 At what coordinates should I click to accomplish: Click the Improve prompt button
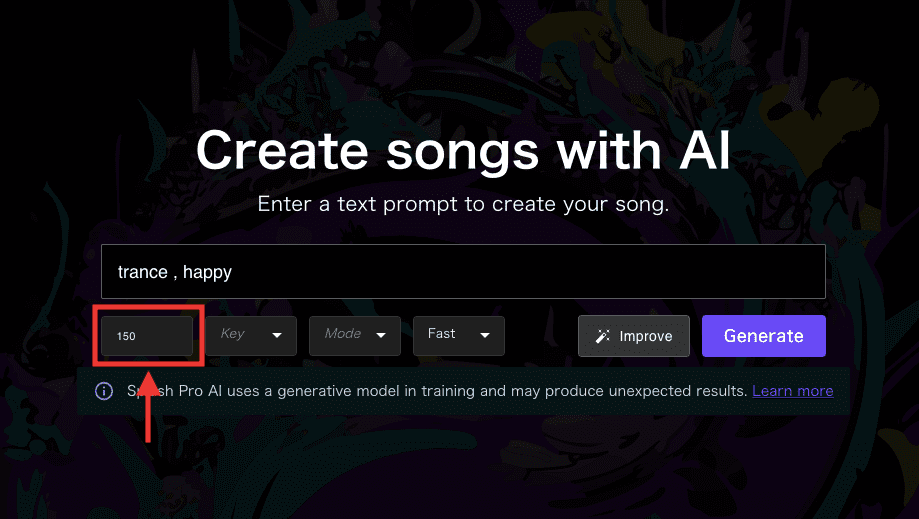[634, 336]
